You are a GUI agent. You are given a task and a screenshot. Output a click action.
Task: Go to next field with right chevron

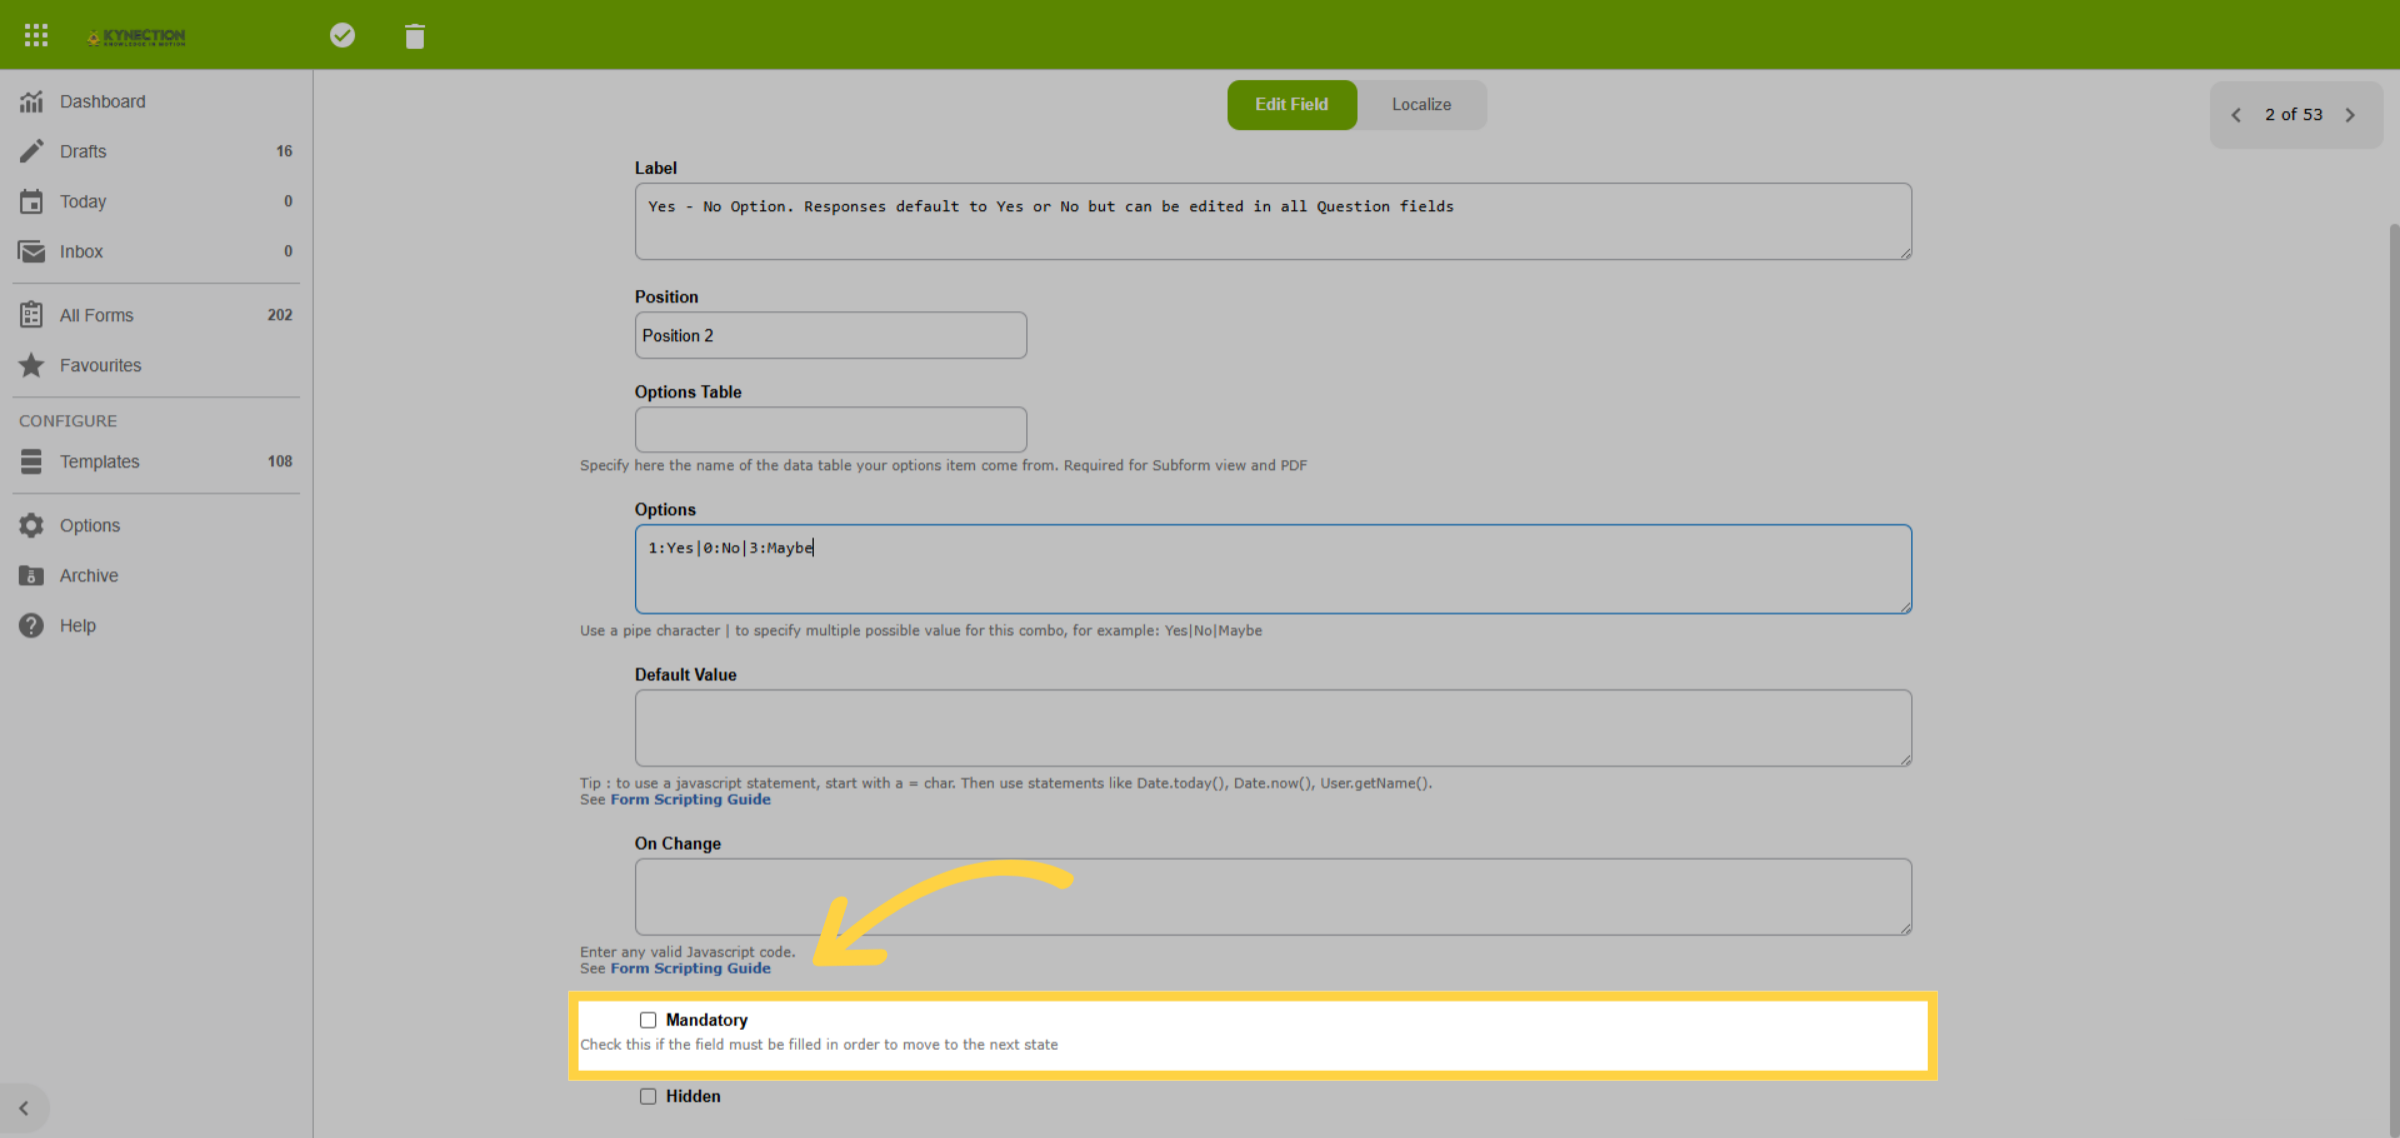click(2351, 115)
